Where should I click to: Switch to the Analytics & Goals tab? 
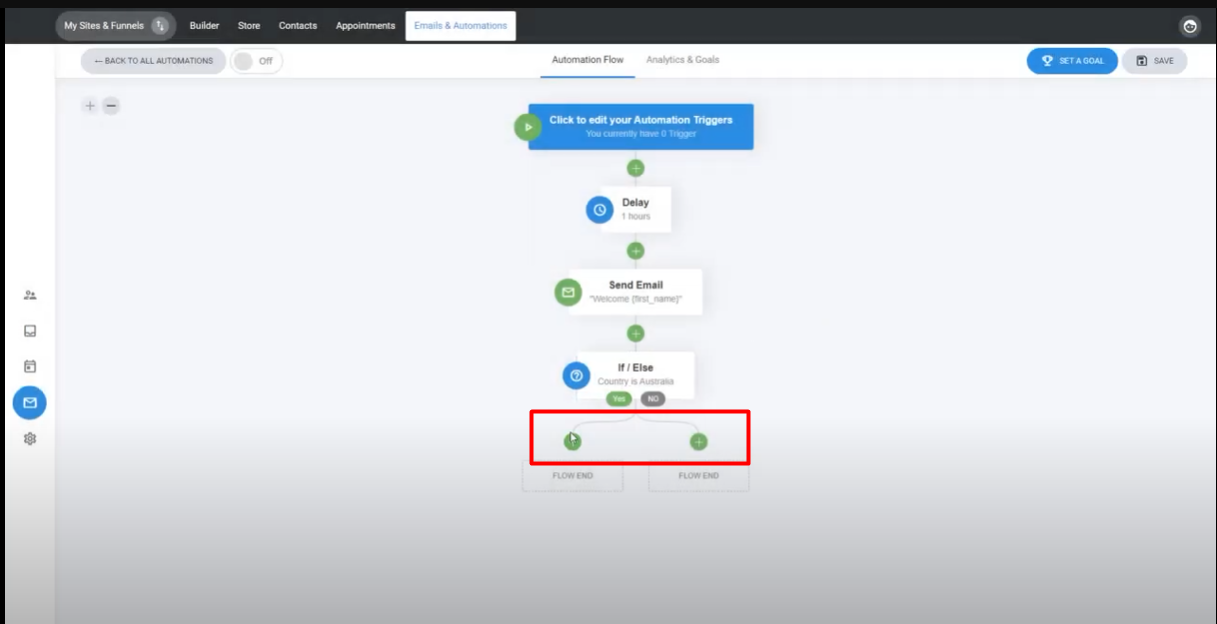[683, 60]
